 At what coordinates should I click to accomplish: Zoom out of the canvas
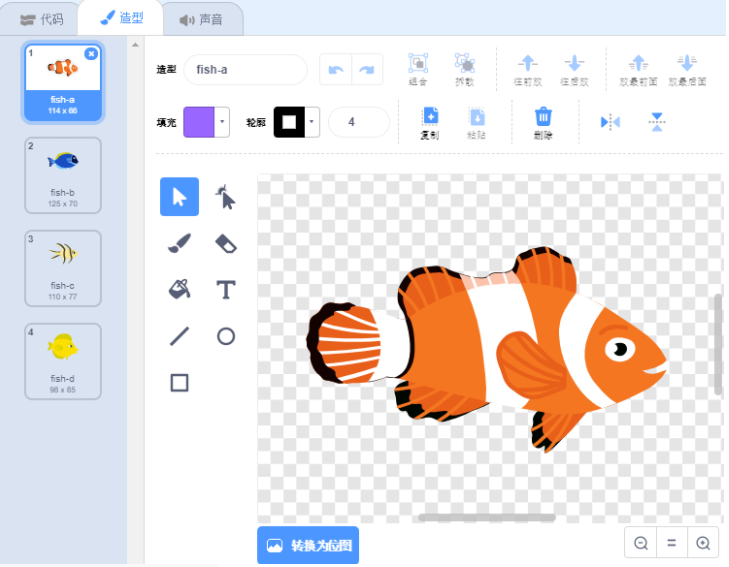[641, 542]
